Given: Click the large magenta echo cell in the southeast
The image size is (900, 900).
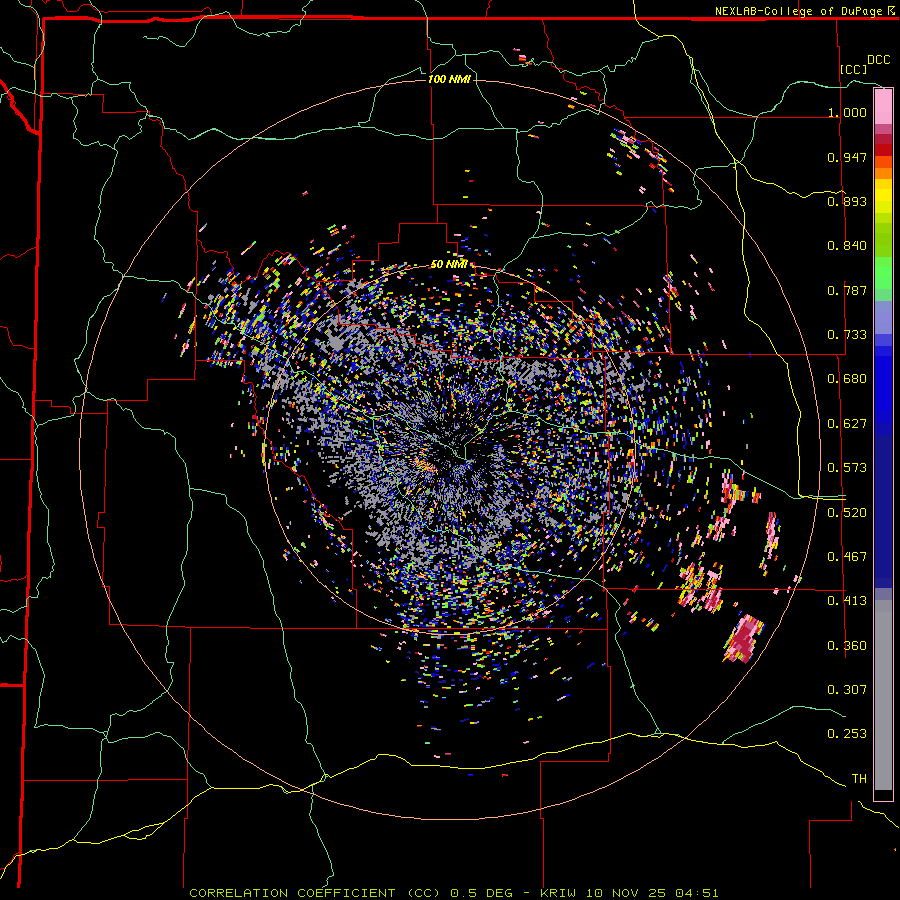Looking at the screenshot, I should [x=744, y=639].
